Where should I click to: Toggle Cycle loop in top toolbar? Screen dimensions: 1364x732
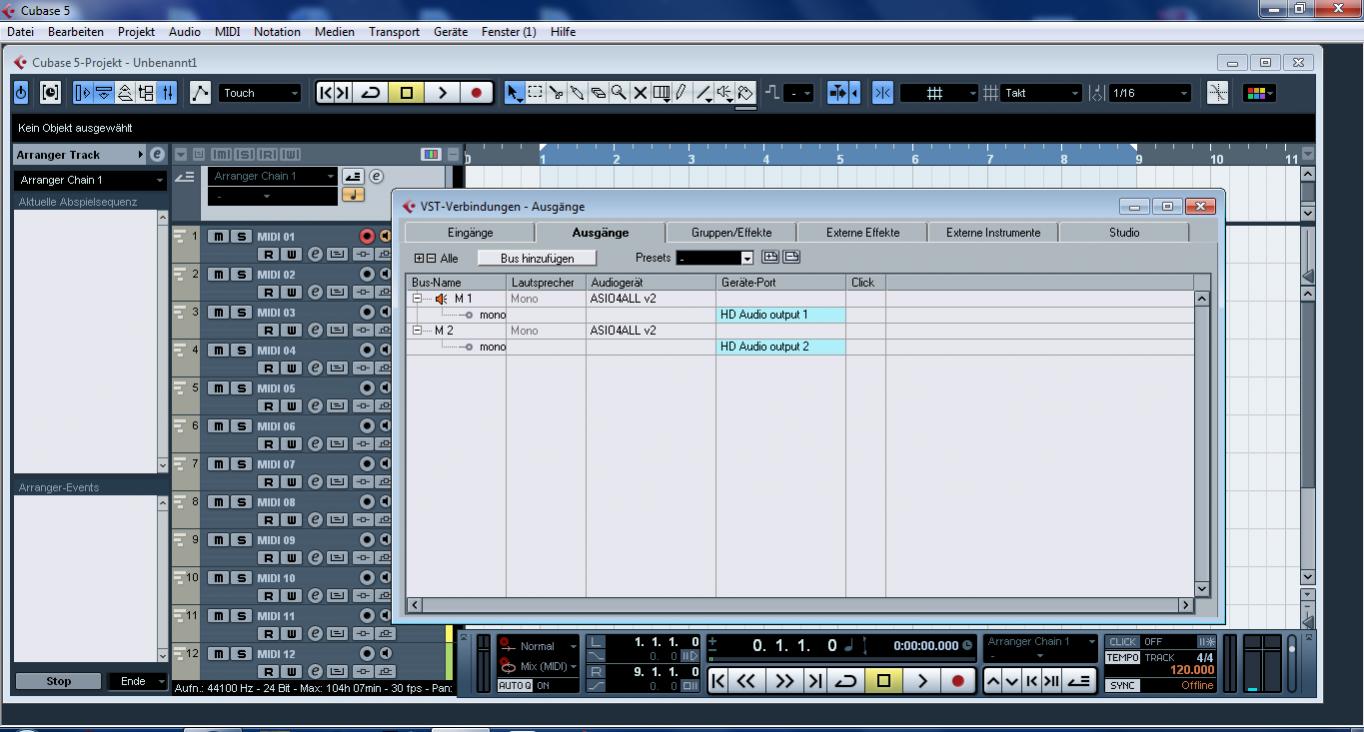click(371, 93)
